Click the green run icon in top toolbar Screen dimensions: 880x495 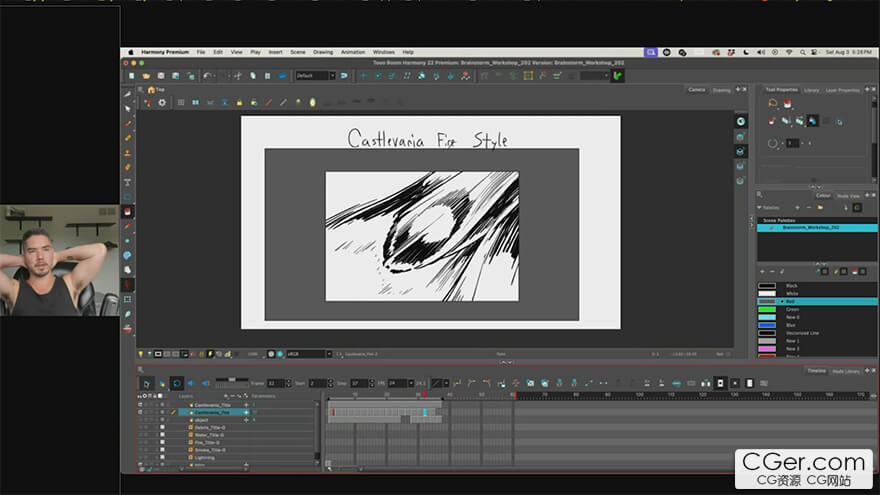[618, 76]
